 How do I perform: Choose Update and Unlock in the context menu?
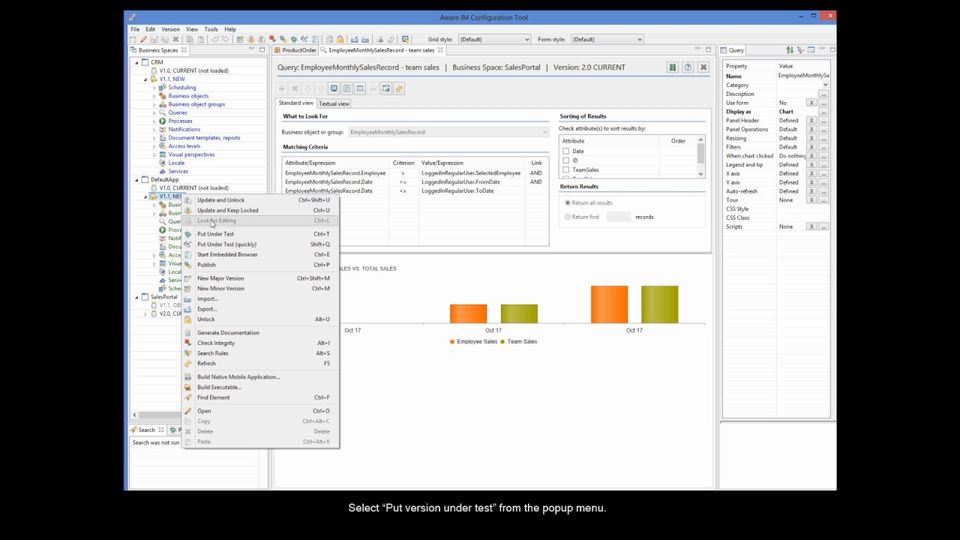point(263,200)
